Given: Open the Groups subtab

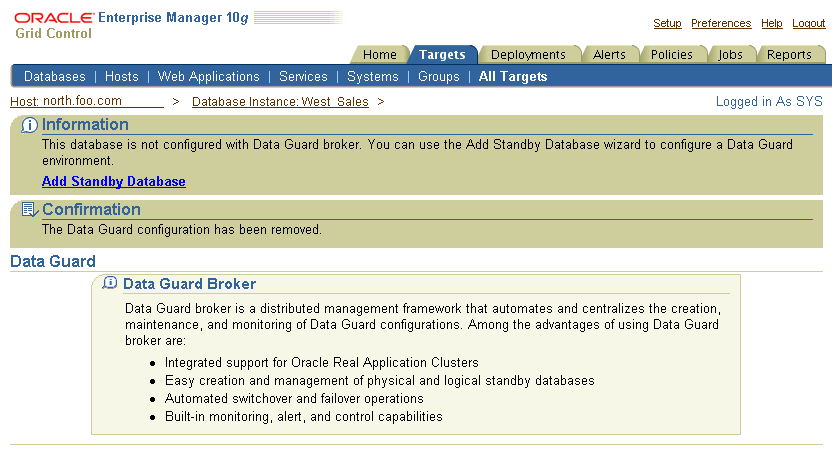Looking at the screenshot, I should (439, 77).
